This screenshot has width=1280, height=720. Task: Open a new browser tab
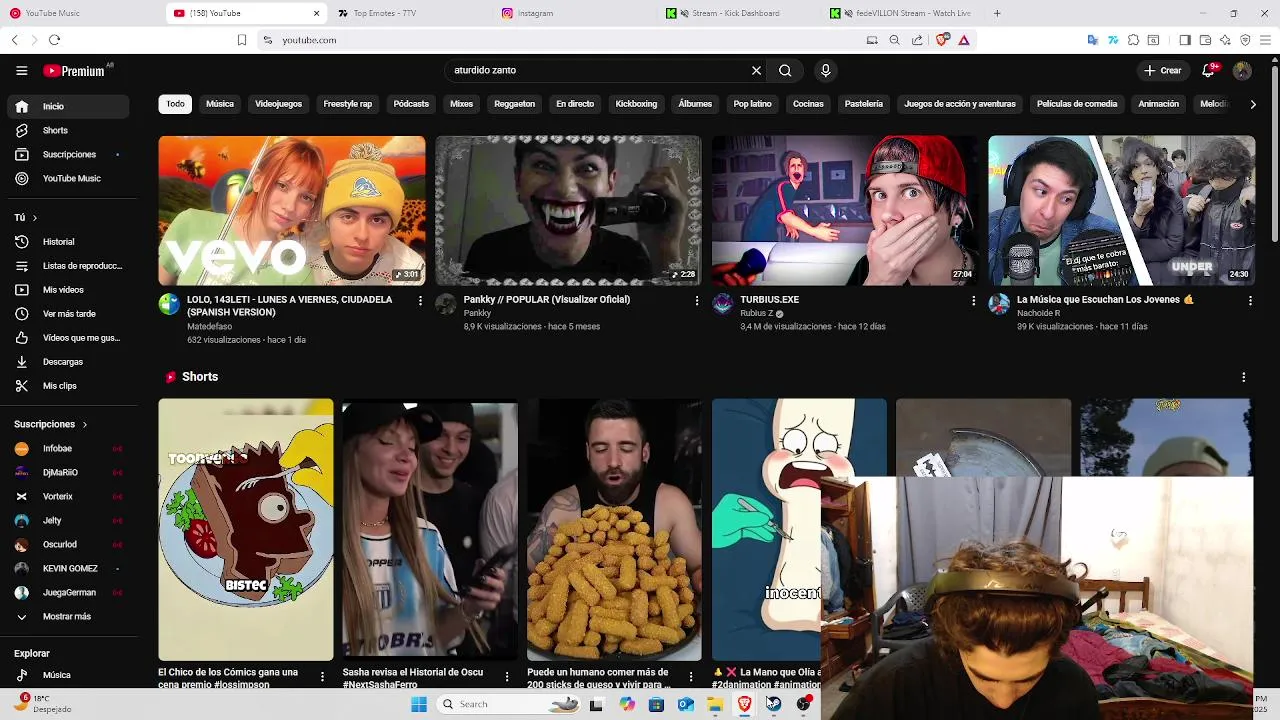[x=997, y=13]
